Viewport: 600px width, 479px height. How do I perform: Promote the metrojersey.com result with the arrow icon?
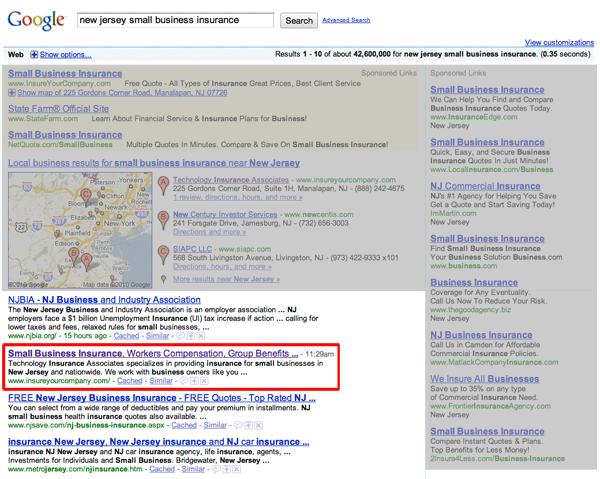pyautogui.click(x=227, y=469)
